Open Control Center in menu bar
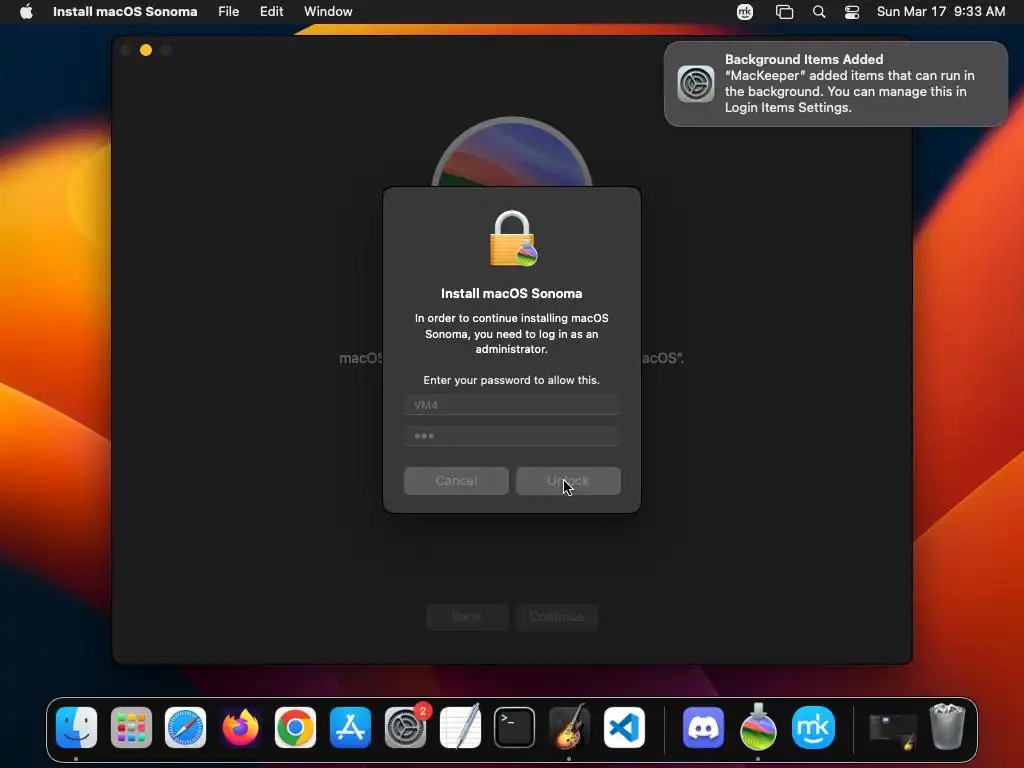 coord(852,11)
